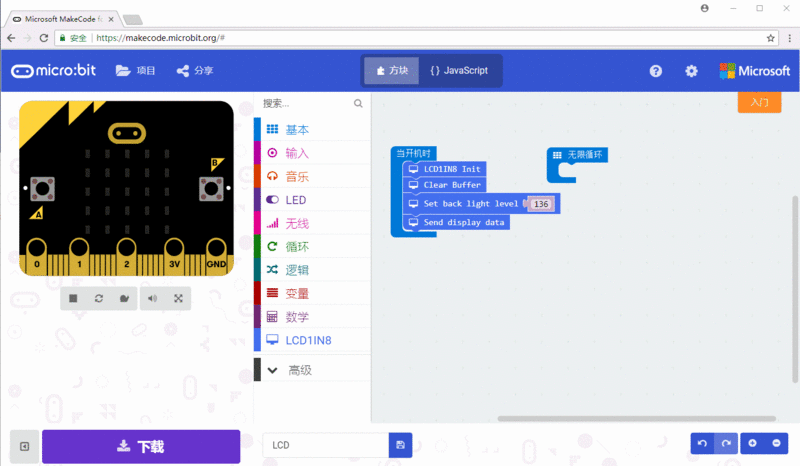Bookmark this page with the star
The image size is (800, 466).
pyautogui.click(x=770, y=38)
